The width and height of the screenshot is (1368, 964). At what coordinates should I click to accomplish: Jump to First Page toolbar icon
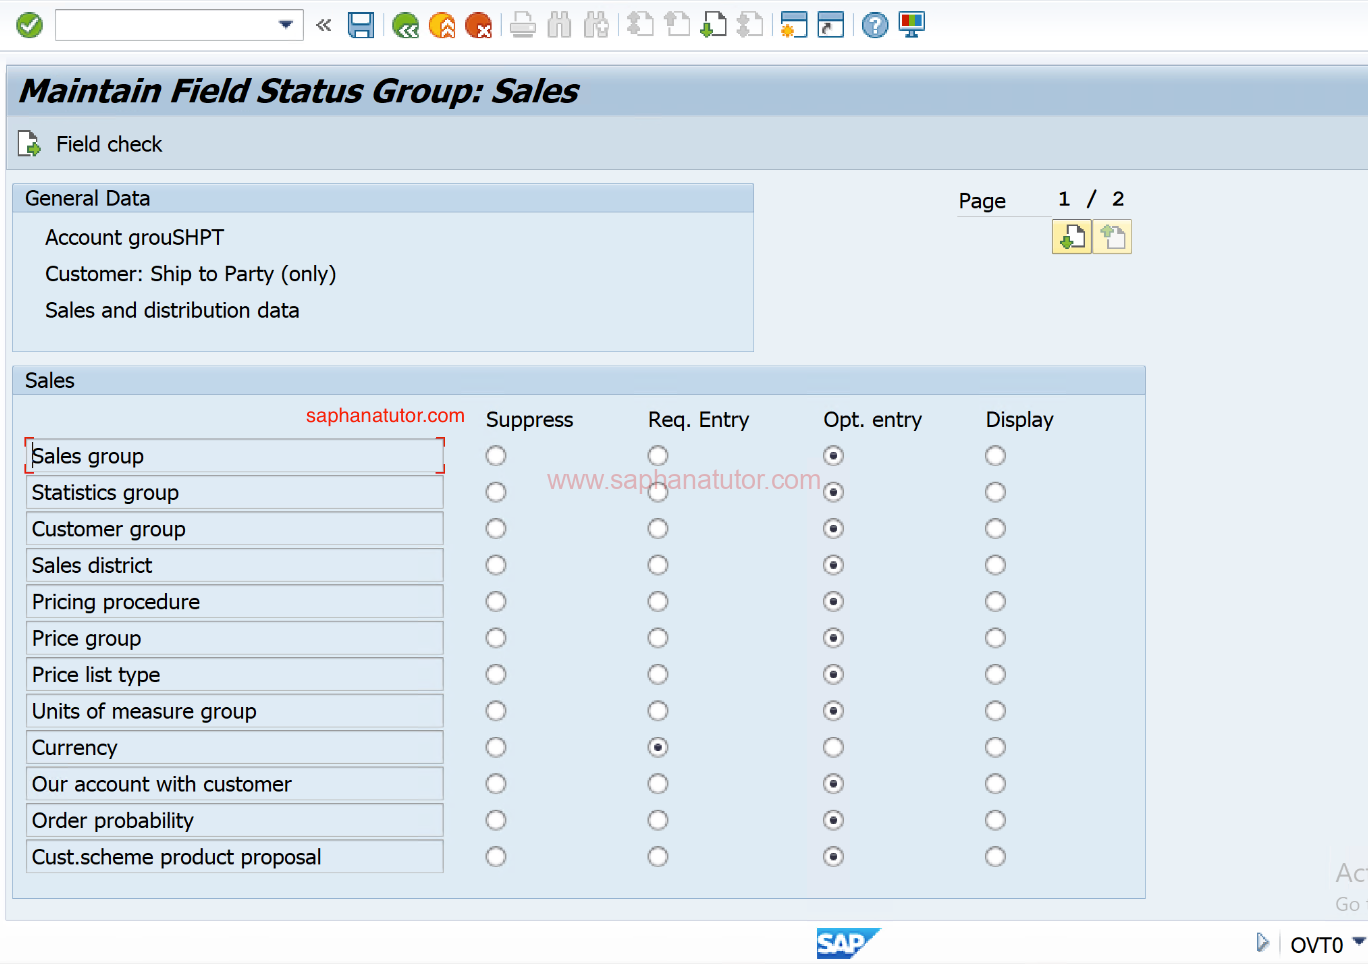(x=640, y=25)
